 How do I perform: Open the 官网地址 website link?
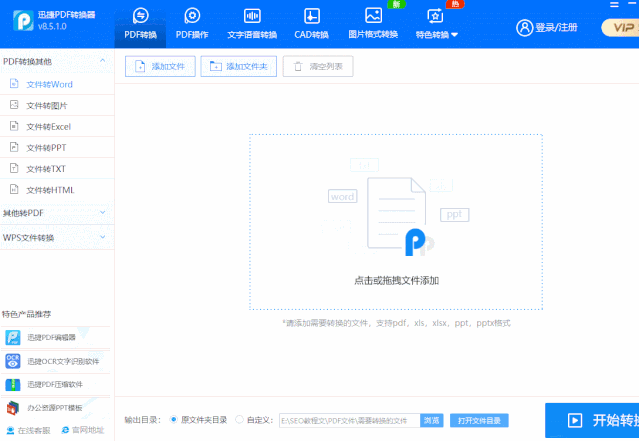point(83,430)
